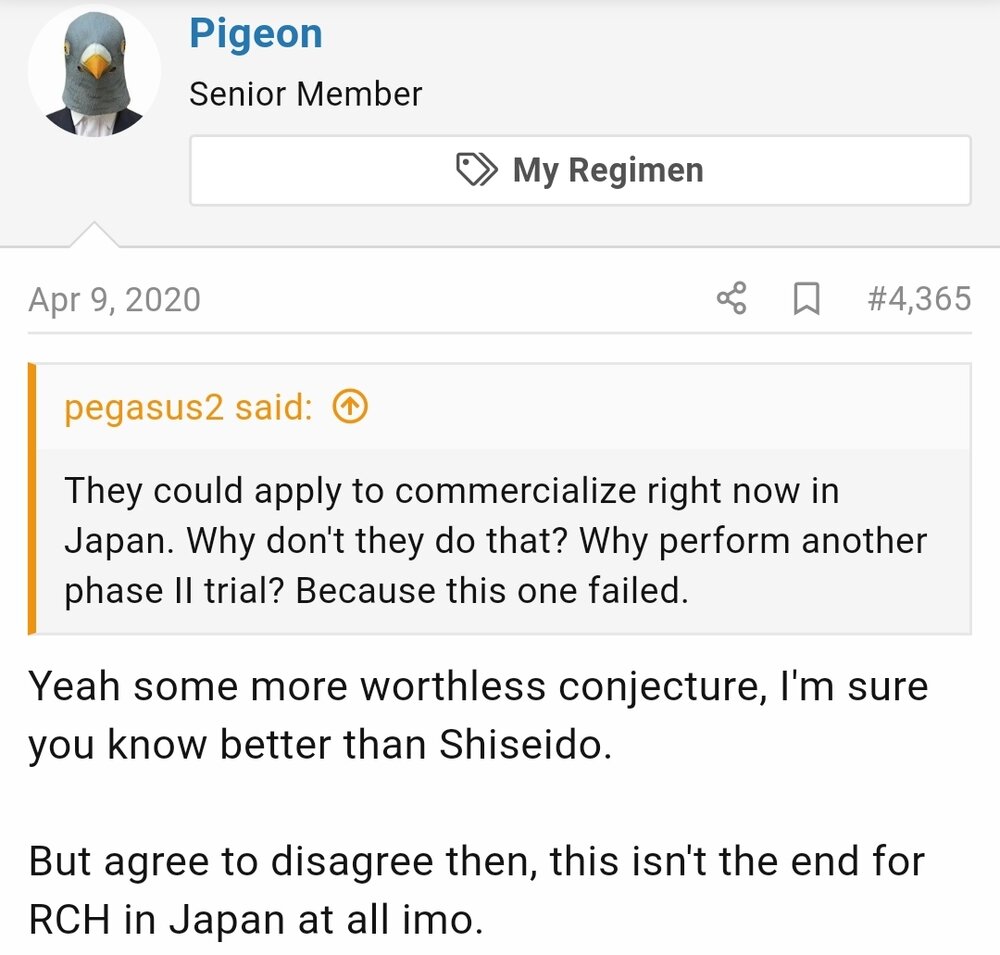Click the share icon beside post number
The width and height of the screenshot is (1000, 955).
pos(732,298)
